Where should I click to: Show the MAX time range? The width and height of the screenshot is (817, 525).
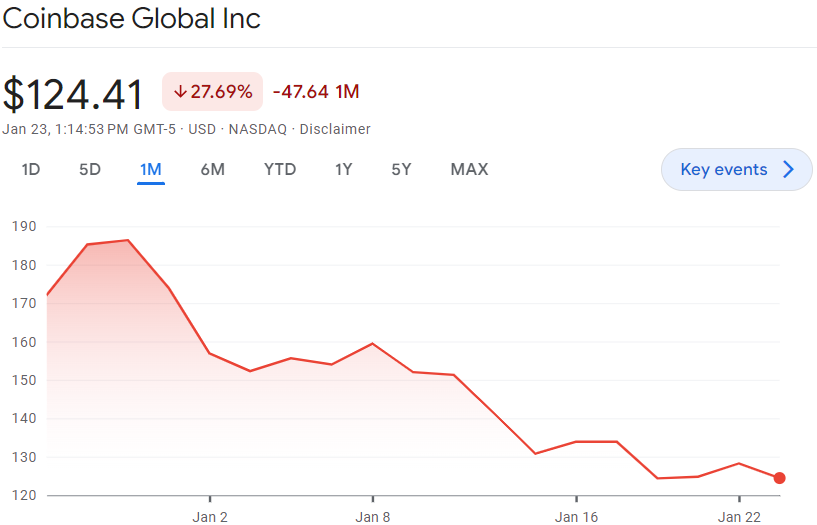tap(469, 169)
